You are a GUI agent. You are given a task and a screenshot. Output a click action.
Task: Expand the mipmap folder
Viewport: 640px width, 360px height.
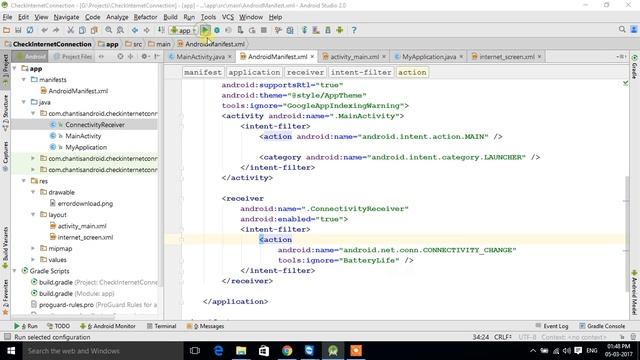pos(33,248)
